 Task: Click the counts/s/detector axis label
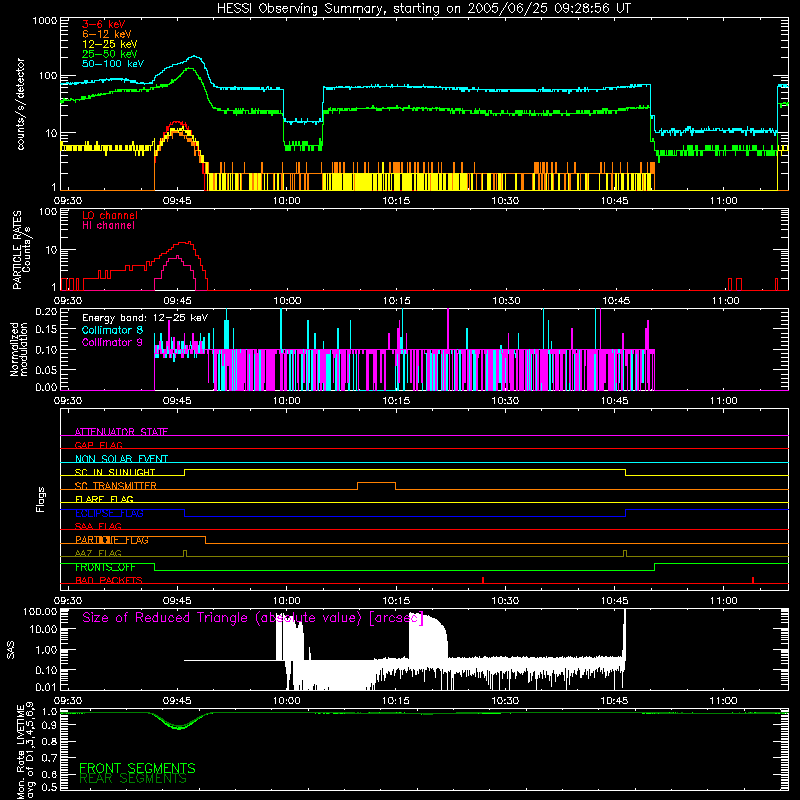20,104
